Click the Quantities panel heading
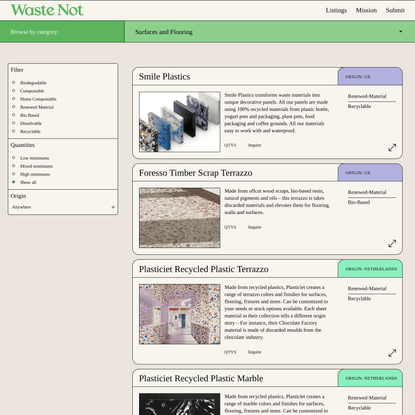This screenshot has height=415, width=415. pyautogui.click(x=23, y=145)
